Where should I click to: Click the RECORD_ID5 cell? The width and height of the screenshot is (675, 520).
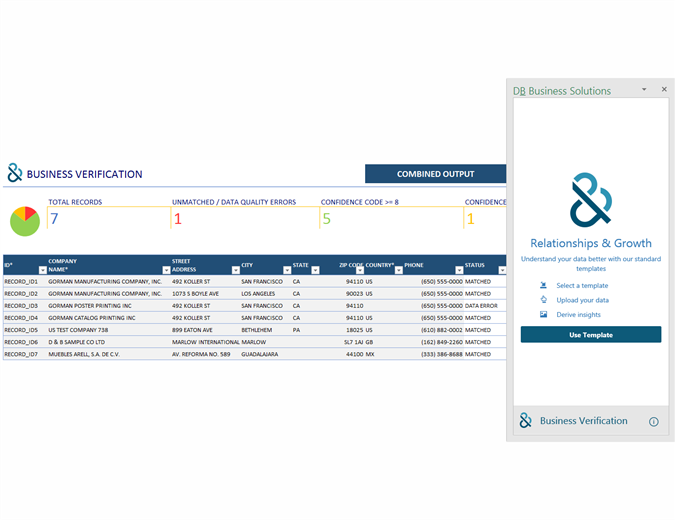[21, 330]
